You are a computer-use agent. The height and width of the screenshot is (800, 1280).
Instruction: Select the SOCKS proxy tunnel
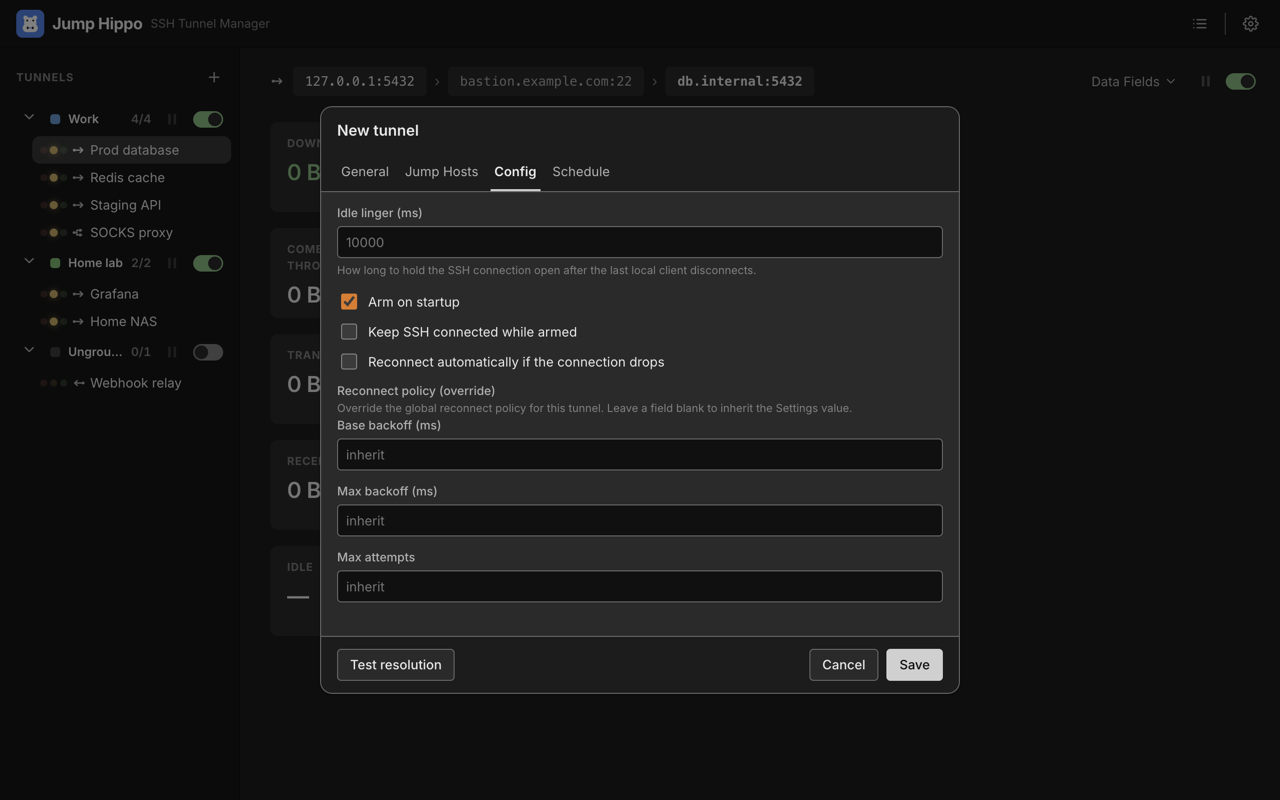132,232
